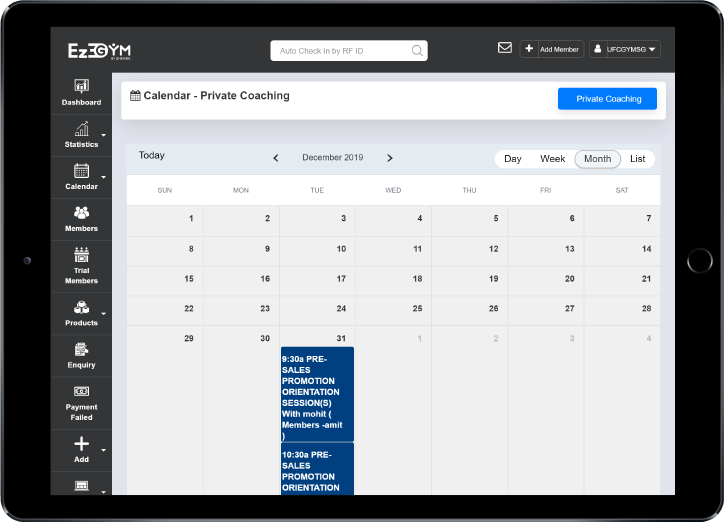Open the Payment Failed icon
The image size is (724, 522).
tap(81, 391)
